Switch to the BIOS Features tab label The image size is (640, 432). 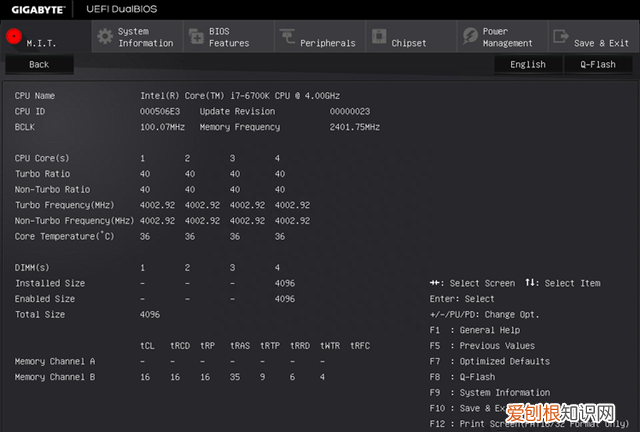coord(229,37)
